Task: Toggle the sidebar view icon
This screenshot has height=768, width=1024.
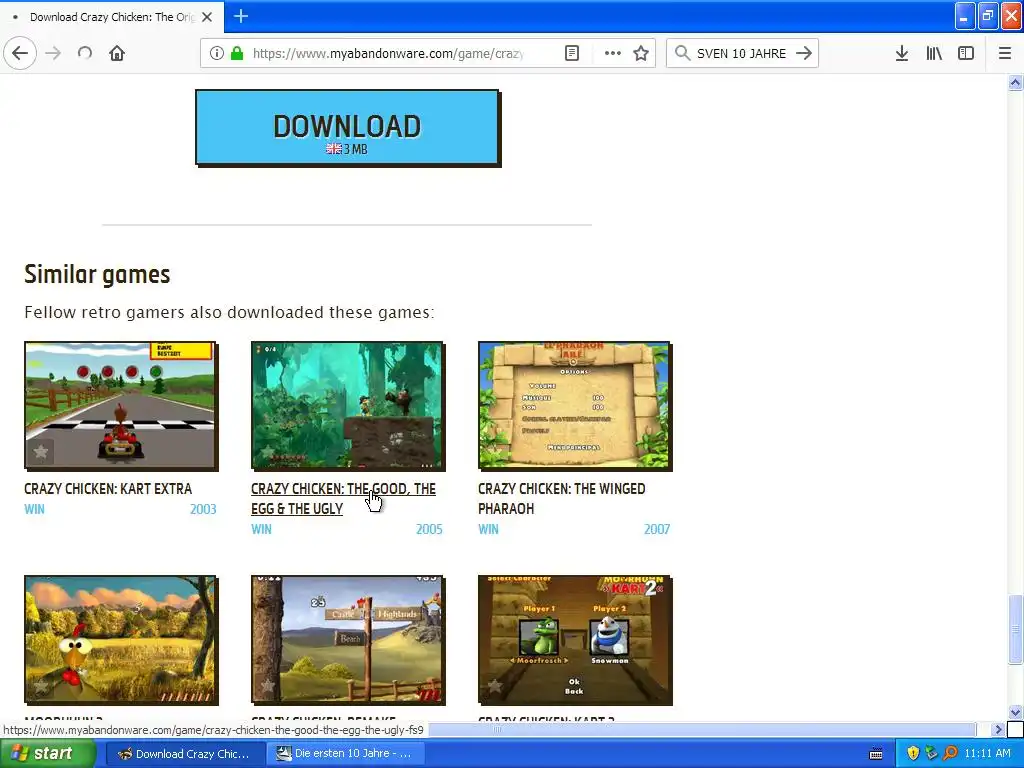Action: click(x=966, y=54)
